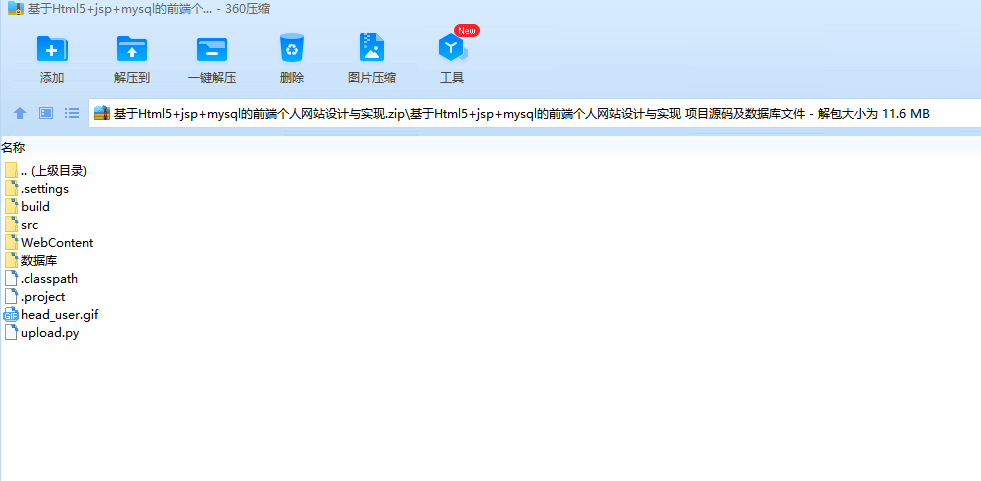The image size is (981, 481).
Task: Click the 一键解压 (one-click extract) icon
Action: 212,49
